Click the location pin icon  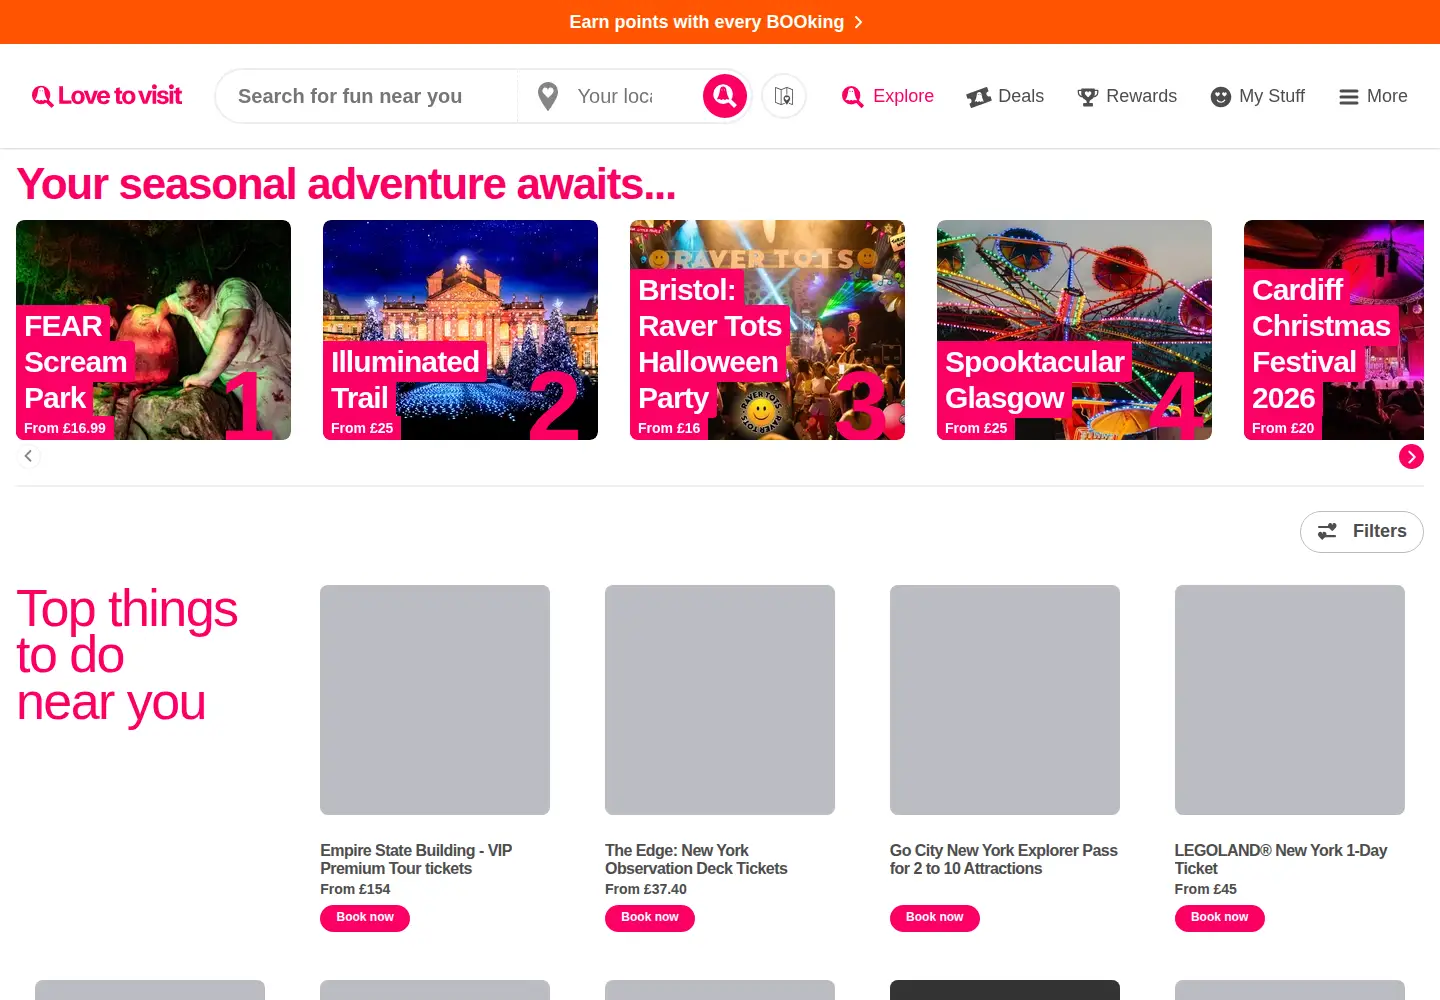pyautogui.click(x=547, y=96)
